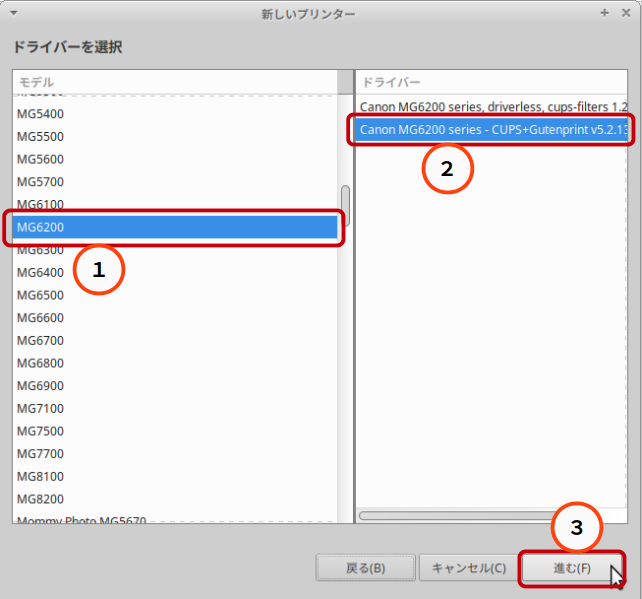Screen dimensions: 642x599
Task: Select model MG5600
Action: click(x=175, y=159)
